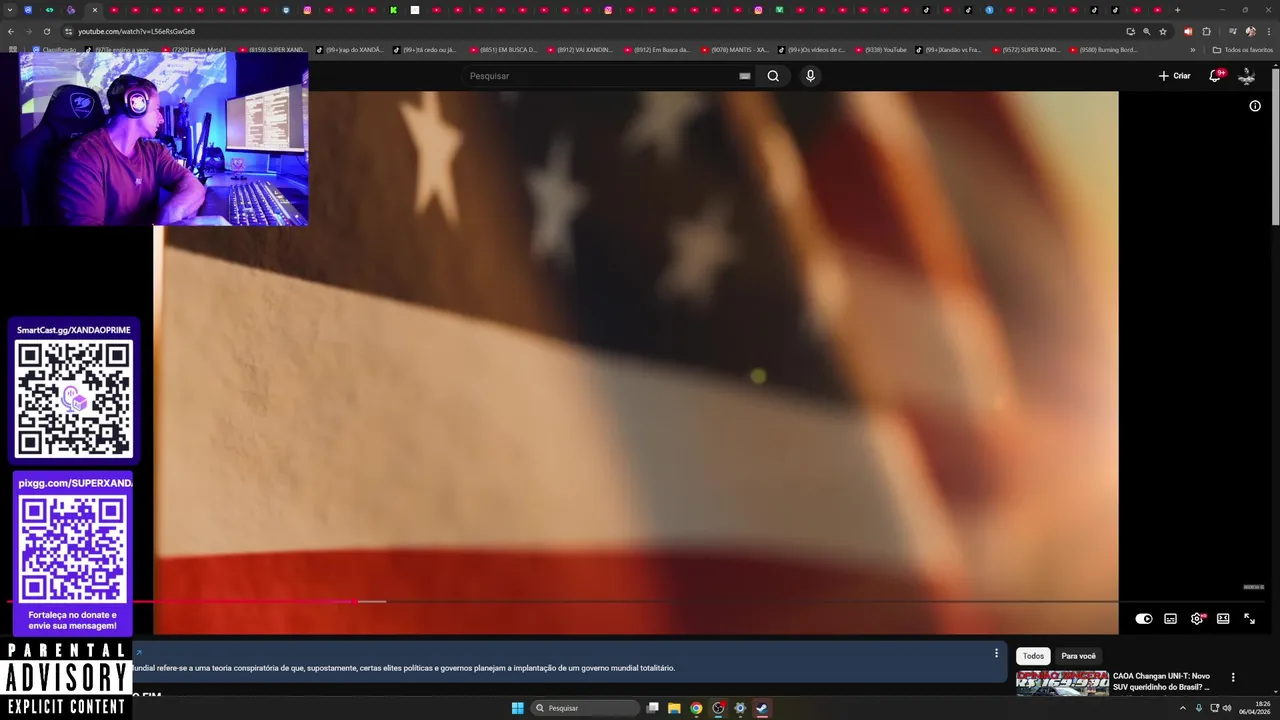Screen dimensions: 1280x720
Task: Open bookmark '(9580) Burning Bord...'
Action: click(1103, 50)
